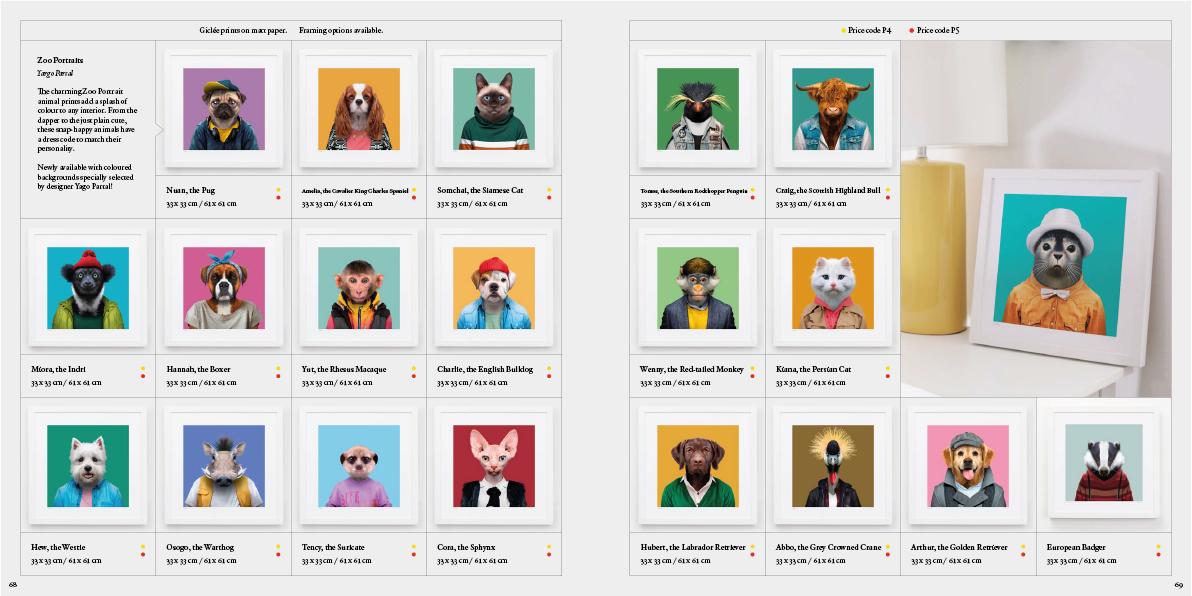Select the 'European Badger' caption
1192x596 pixels.
click(1076, 547)
